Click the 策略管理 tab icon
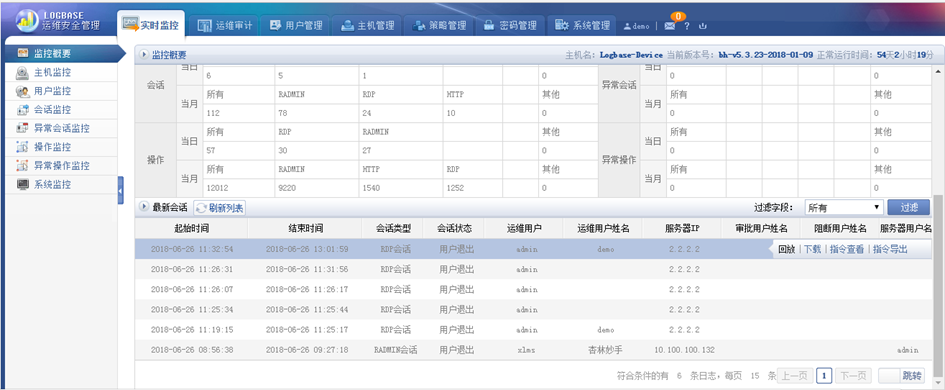945x390 pixels. pos(419,25)
